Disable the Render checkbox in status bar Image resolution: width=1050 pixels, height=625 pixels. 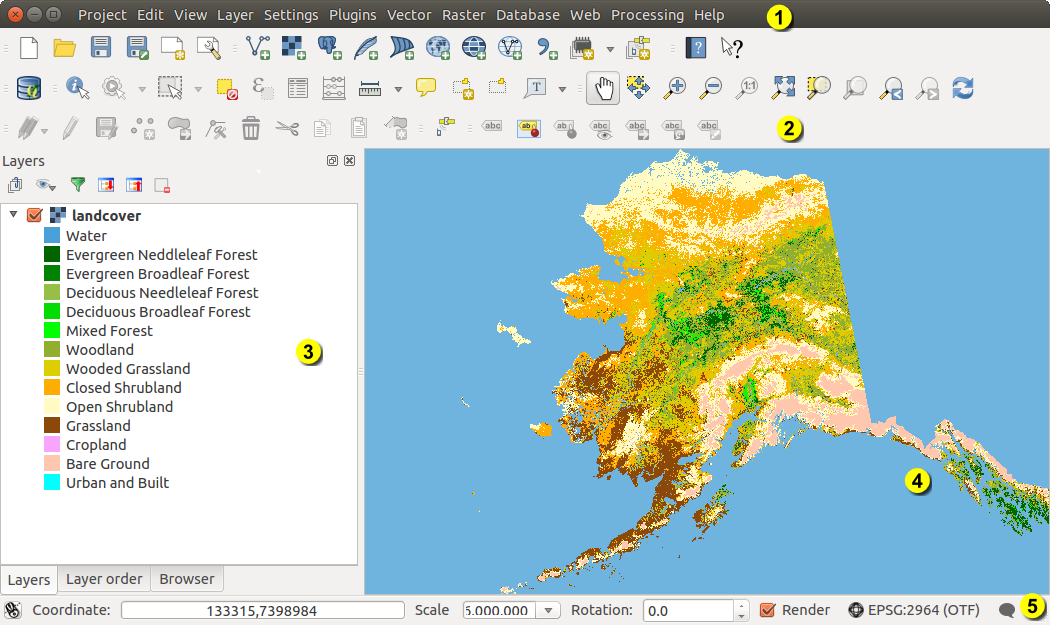pos(768,610)
